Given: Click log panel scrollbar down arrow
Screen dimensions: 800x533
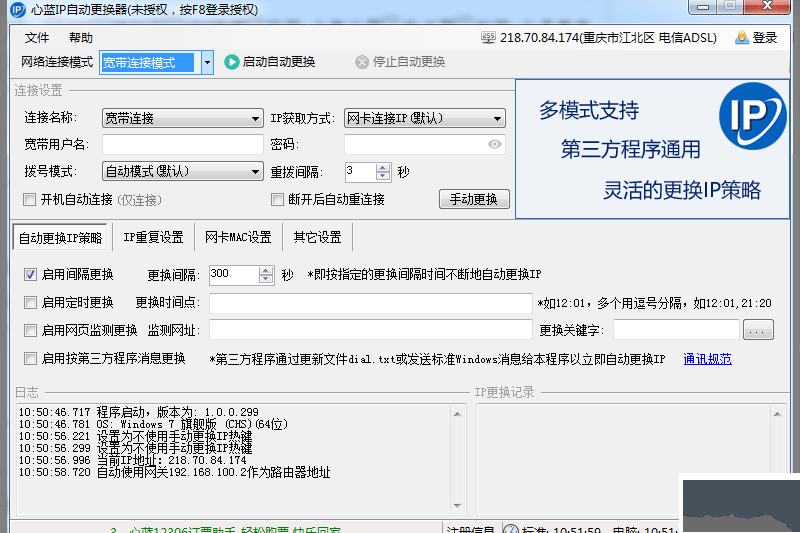Looking at the screenshot, I should pyautogui.click(x=457, y=506).
